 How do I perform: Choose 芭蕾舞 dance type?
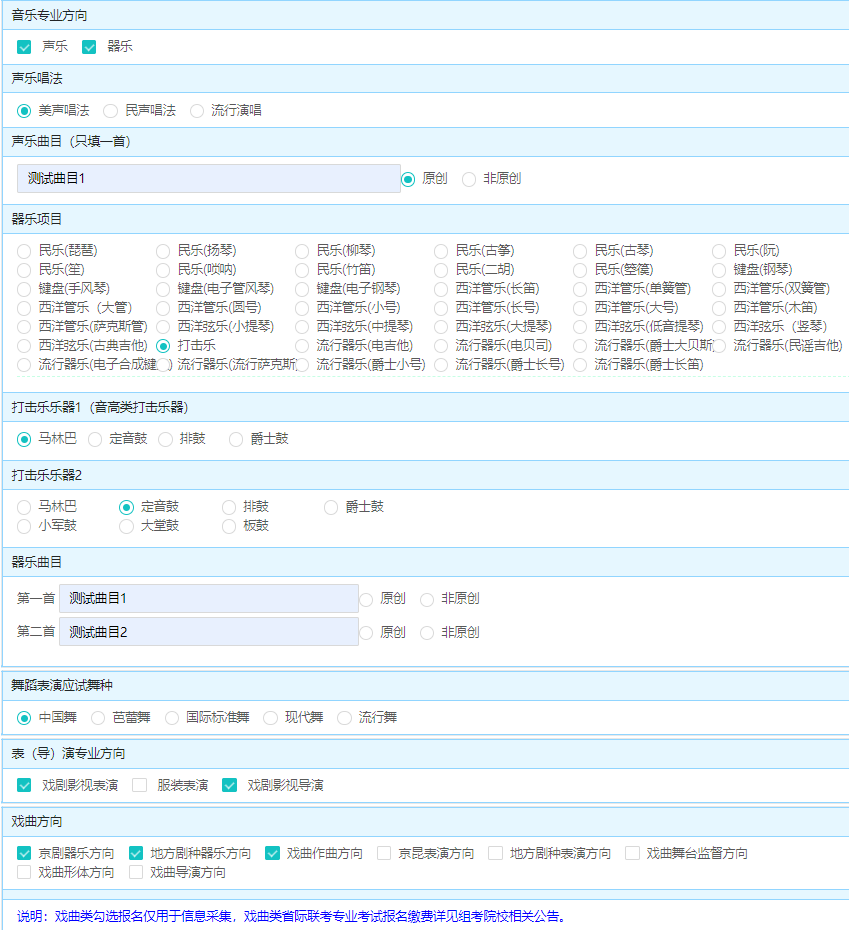coord(98,718)
